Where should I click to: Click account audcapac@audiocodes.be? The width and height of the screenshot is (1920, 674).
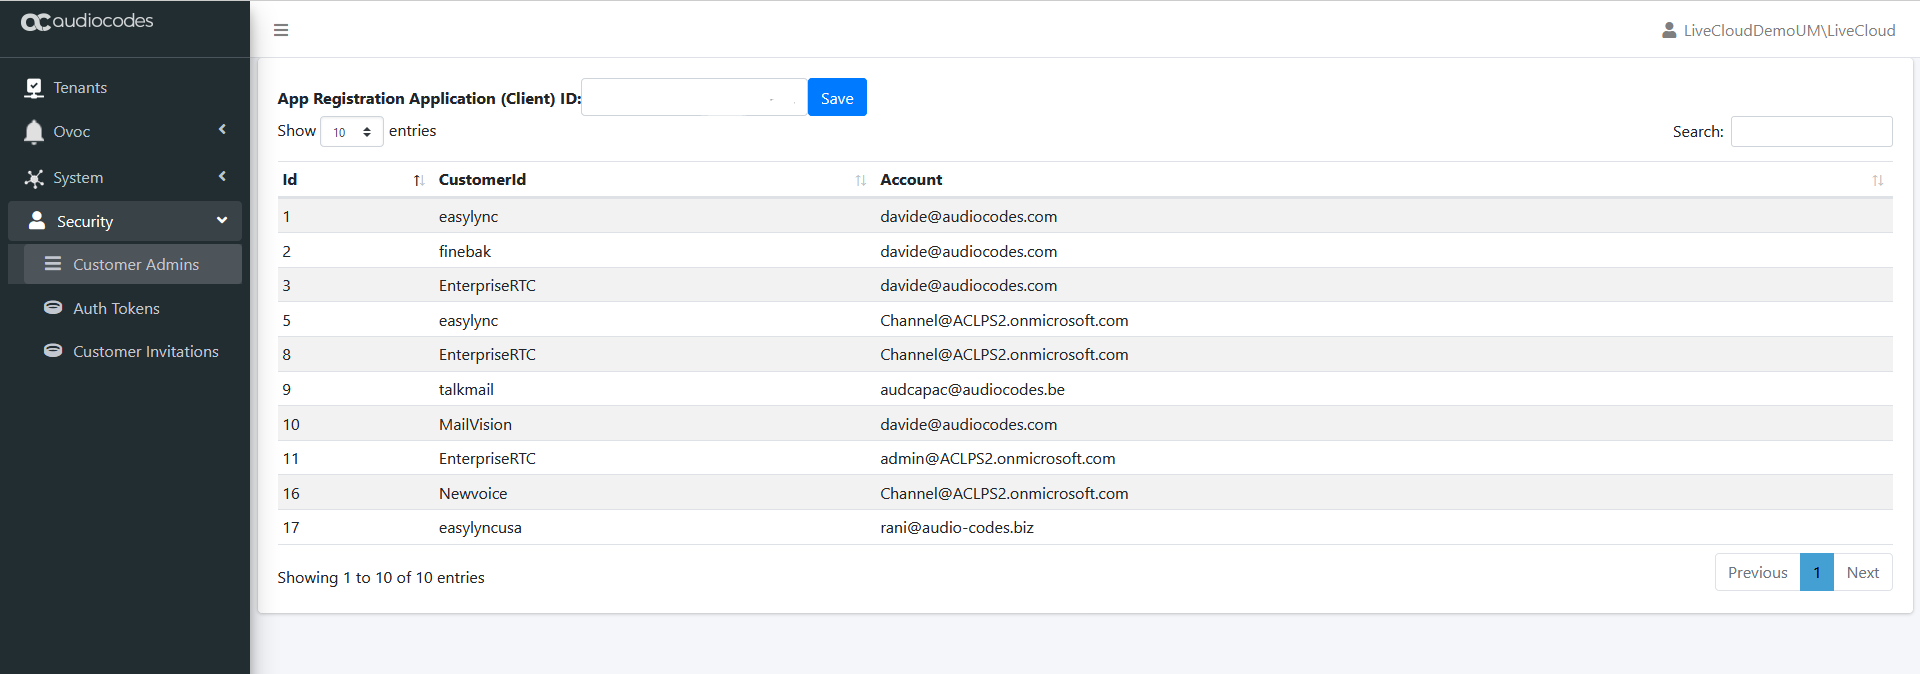pyautogui.click(x=972, y=389)
